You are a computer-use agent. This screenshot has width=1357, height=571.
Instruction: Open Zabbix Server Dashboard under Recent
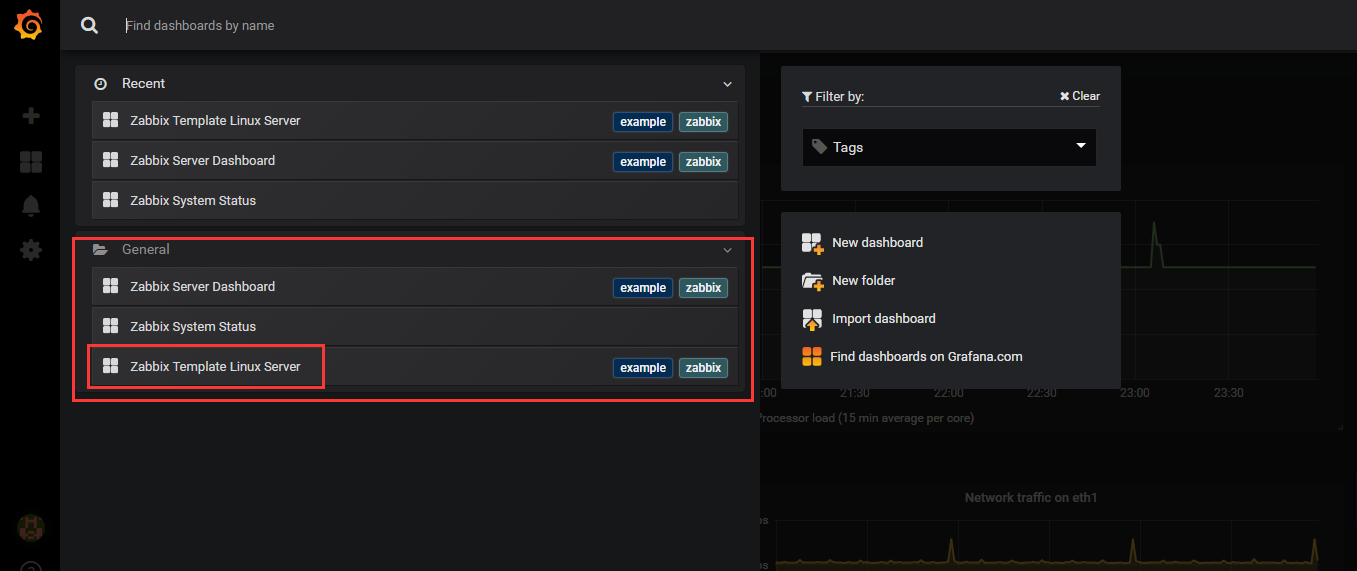pos(415,161)
